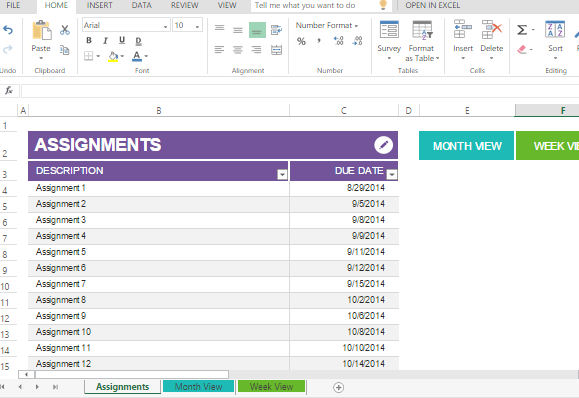Click the Copy icon
Screen dimensions: 579x398
pos(65,49)
